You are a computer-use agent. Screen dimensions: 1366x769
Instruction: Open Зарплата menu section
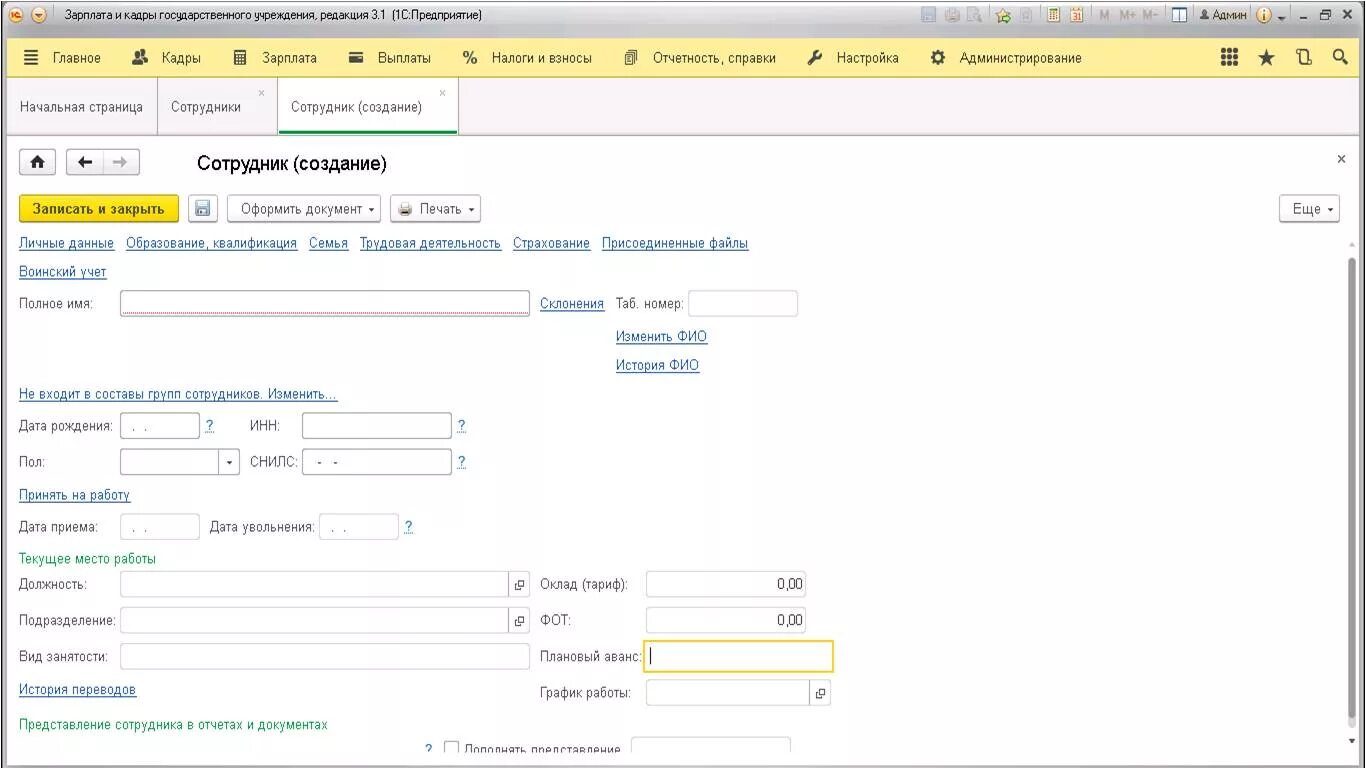click(x=275, y=58)
